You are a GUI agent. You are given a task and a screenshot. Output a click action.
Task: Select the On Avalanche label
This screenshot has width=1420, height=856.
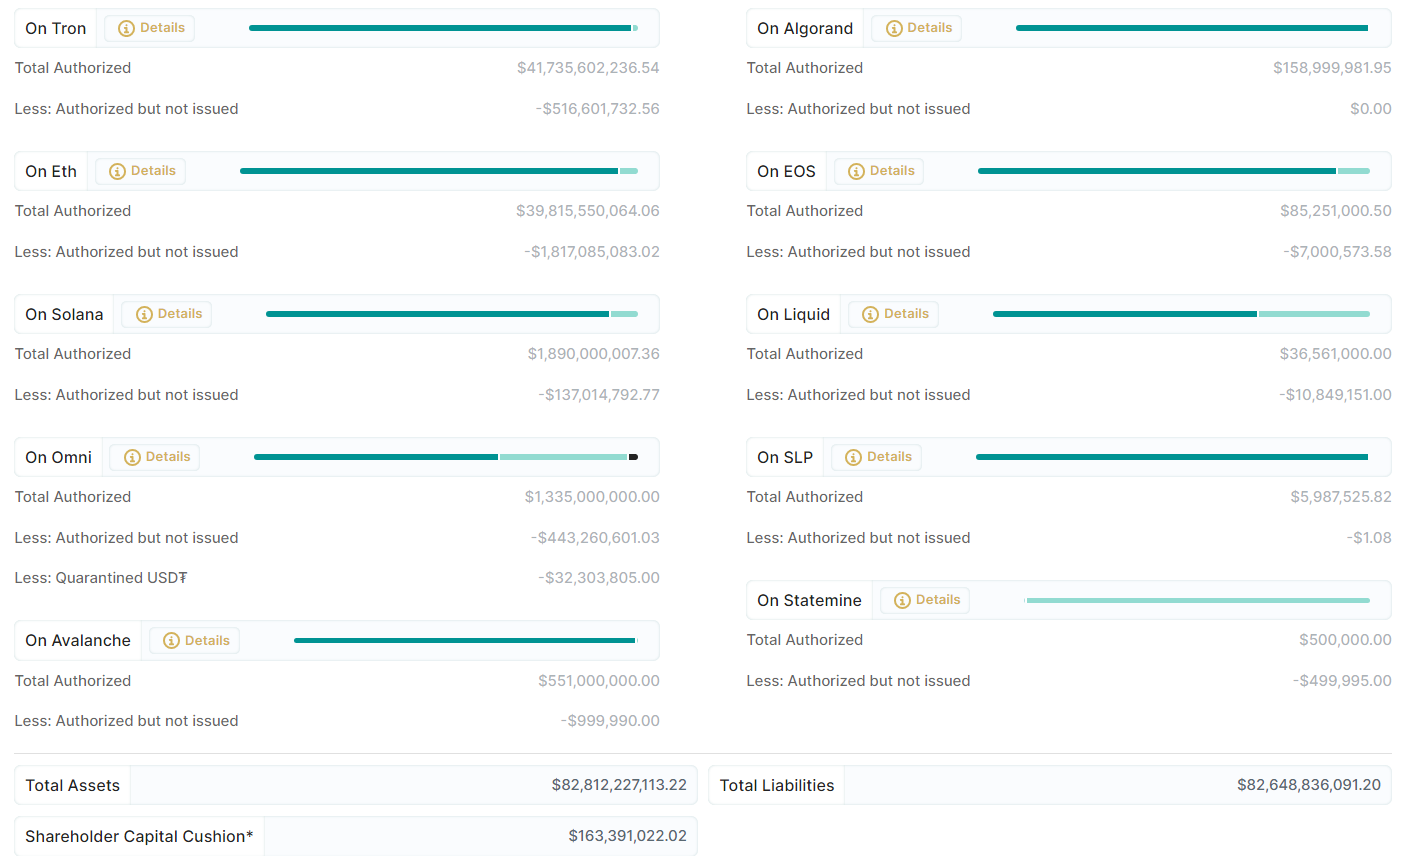click(x=78, y=640)
